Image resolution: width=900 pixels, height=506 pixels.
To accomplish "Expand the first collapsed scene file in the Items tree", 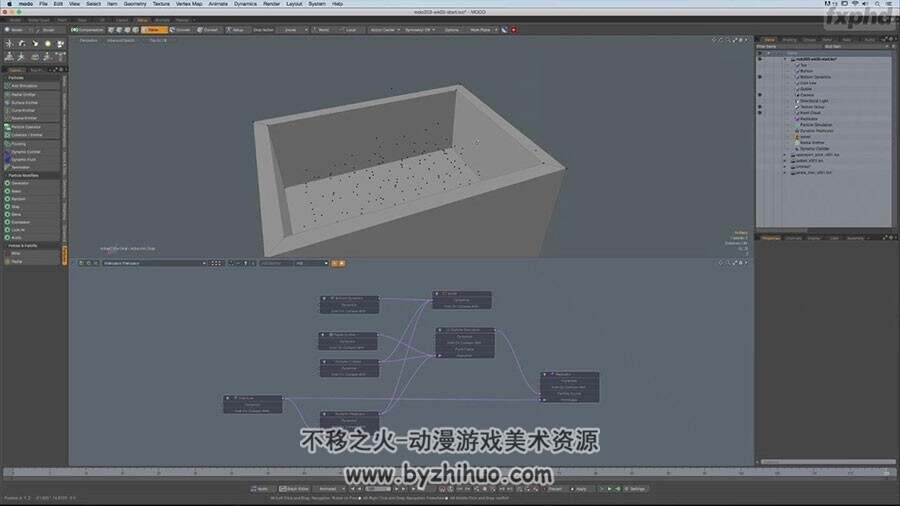I will pos(785,154).
